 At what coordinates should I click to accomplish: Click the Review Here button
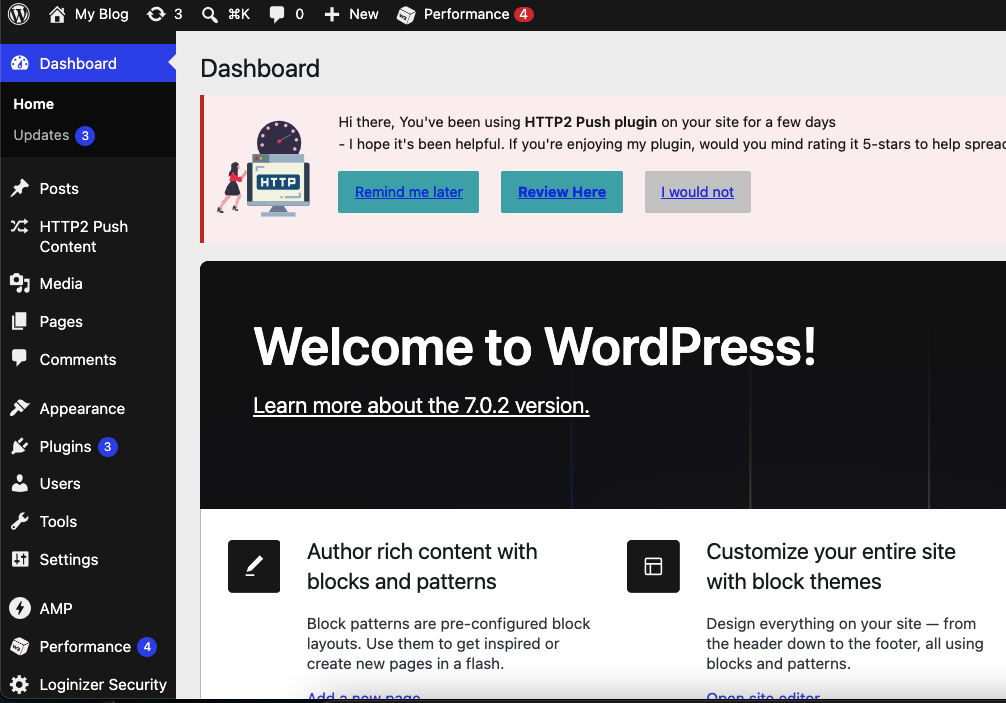(562, 192)
